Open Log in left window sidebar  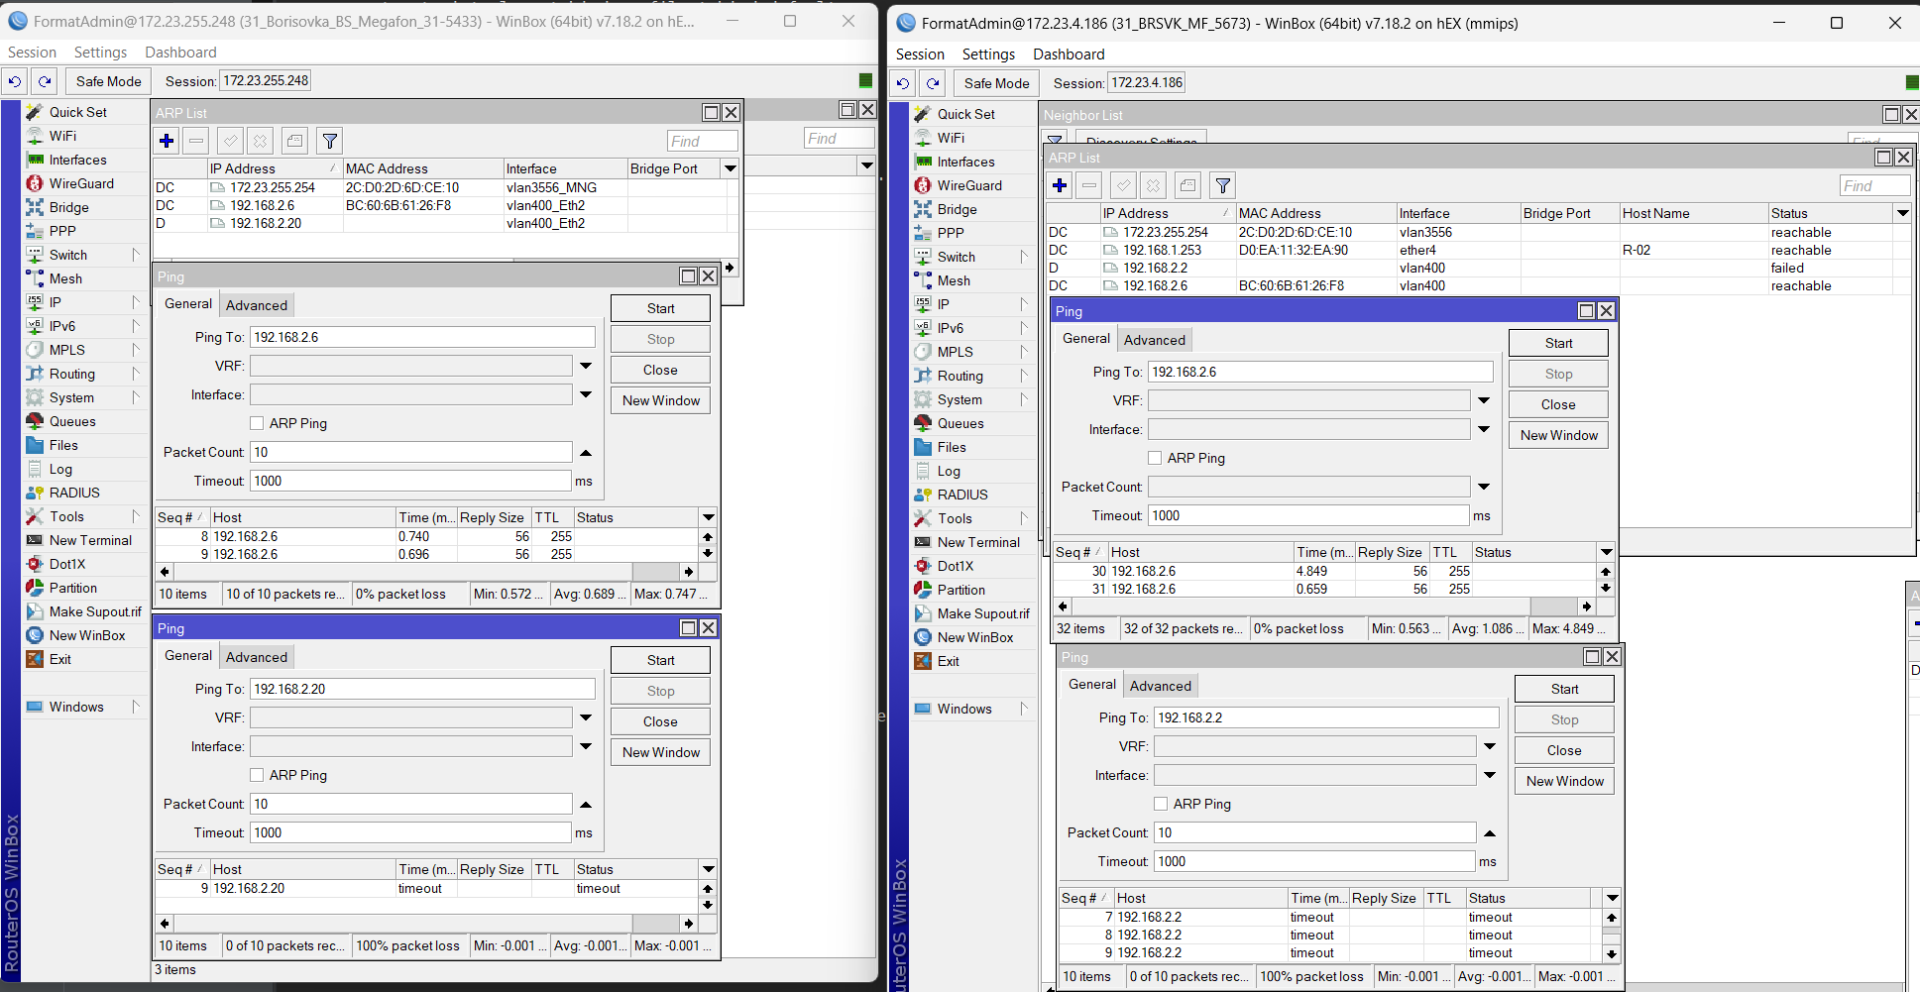60,469
